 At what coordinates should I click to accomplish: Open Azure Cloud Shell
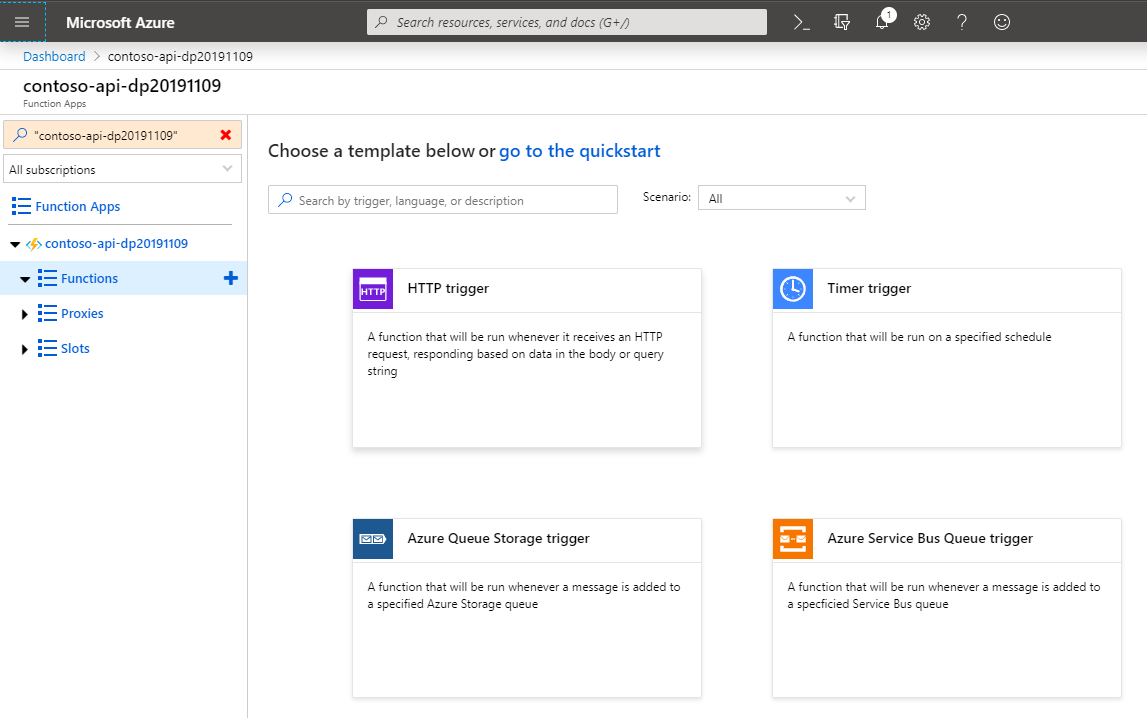pyautogui.click(x=801, y=21)
